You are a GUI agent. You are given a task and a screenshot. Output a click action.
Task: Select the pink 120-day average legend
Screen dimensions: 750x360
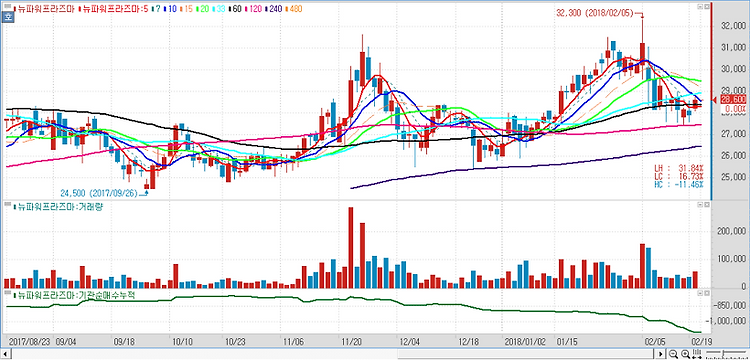tap(253, 9)
